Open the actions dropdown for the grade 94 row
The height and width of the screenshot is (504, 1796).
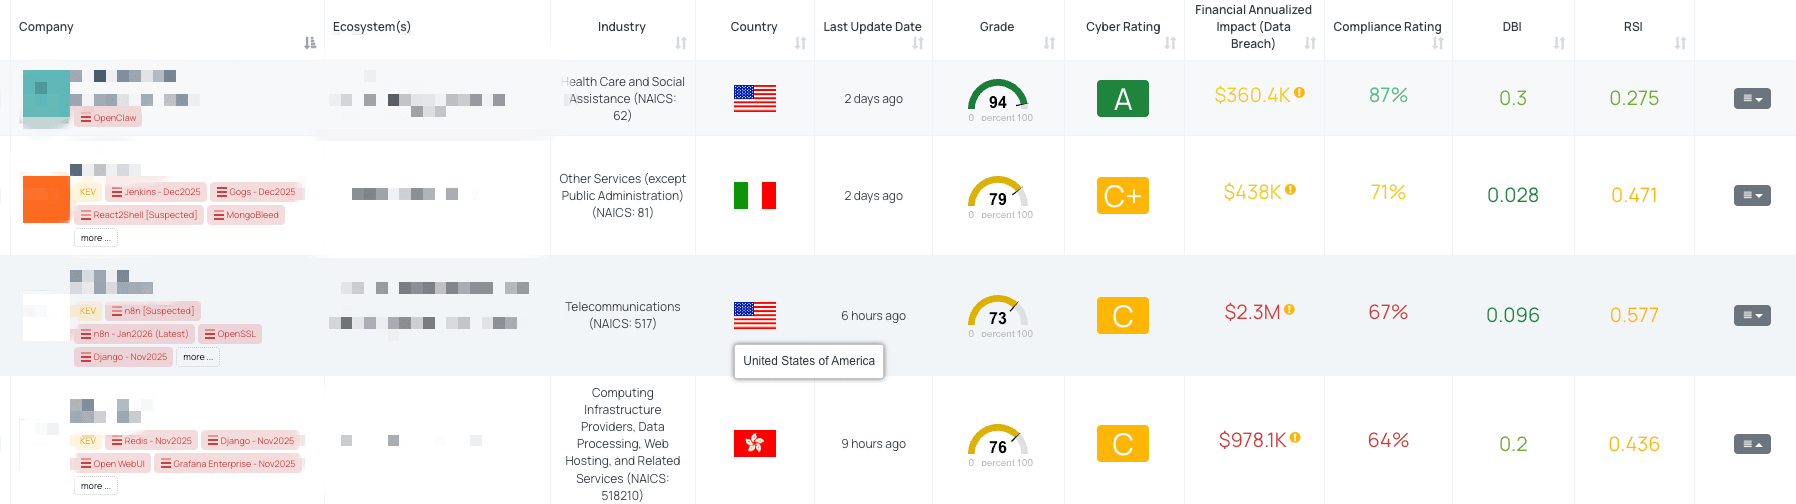click(1752, 98)
